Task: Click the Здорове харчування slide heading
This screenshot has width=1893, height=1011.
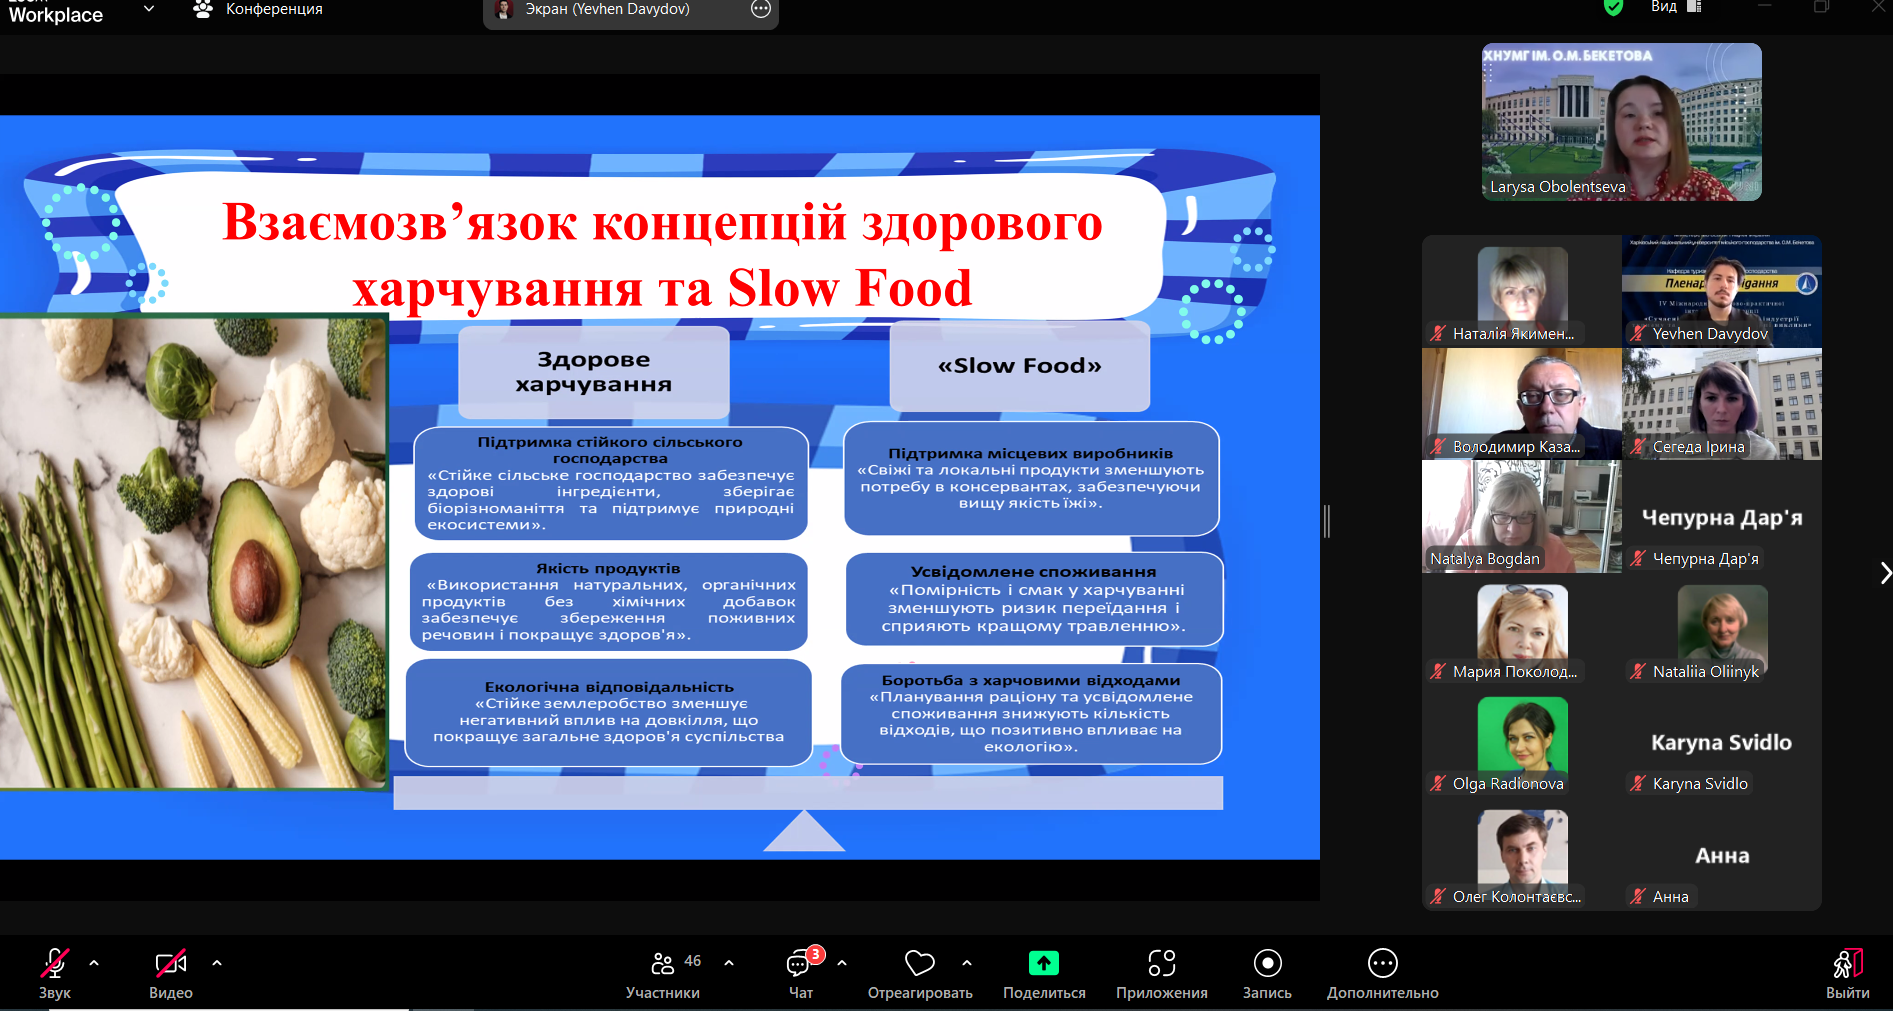Action: click(594, 372)
